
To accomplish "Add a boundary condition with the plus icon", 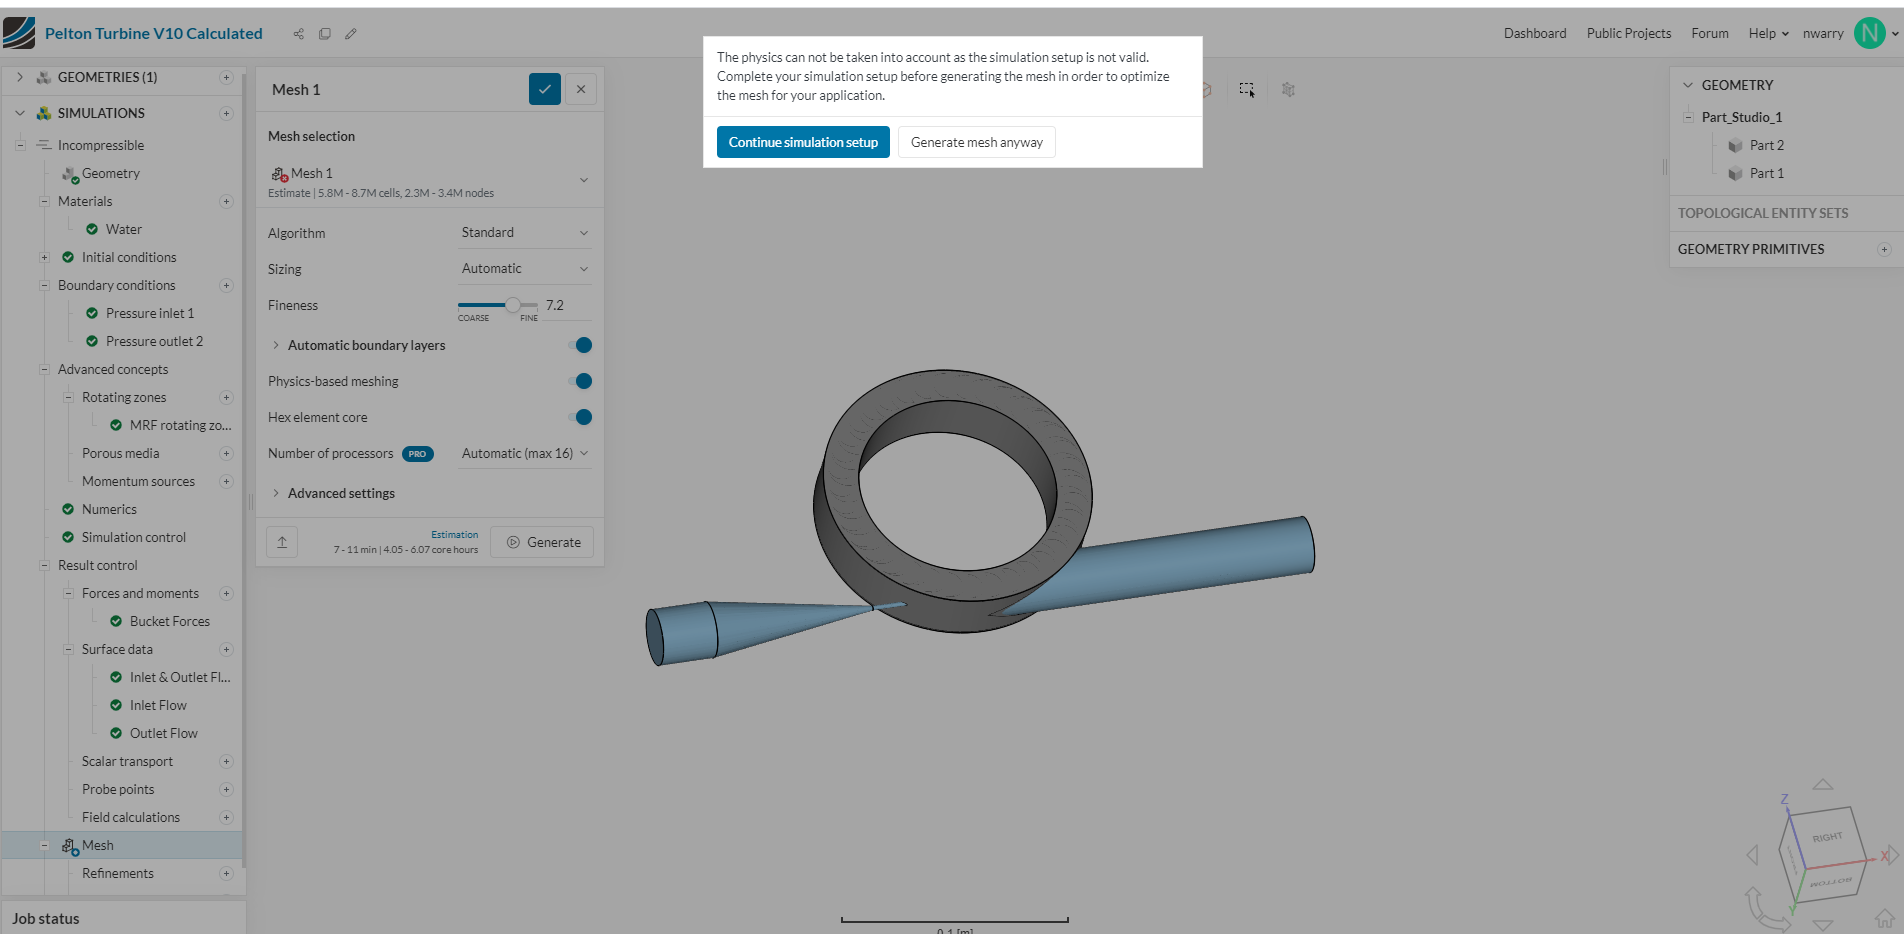I will [226, 285].
